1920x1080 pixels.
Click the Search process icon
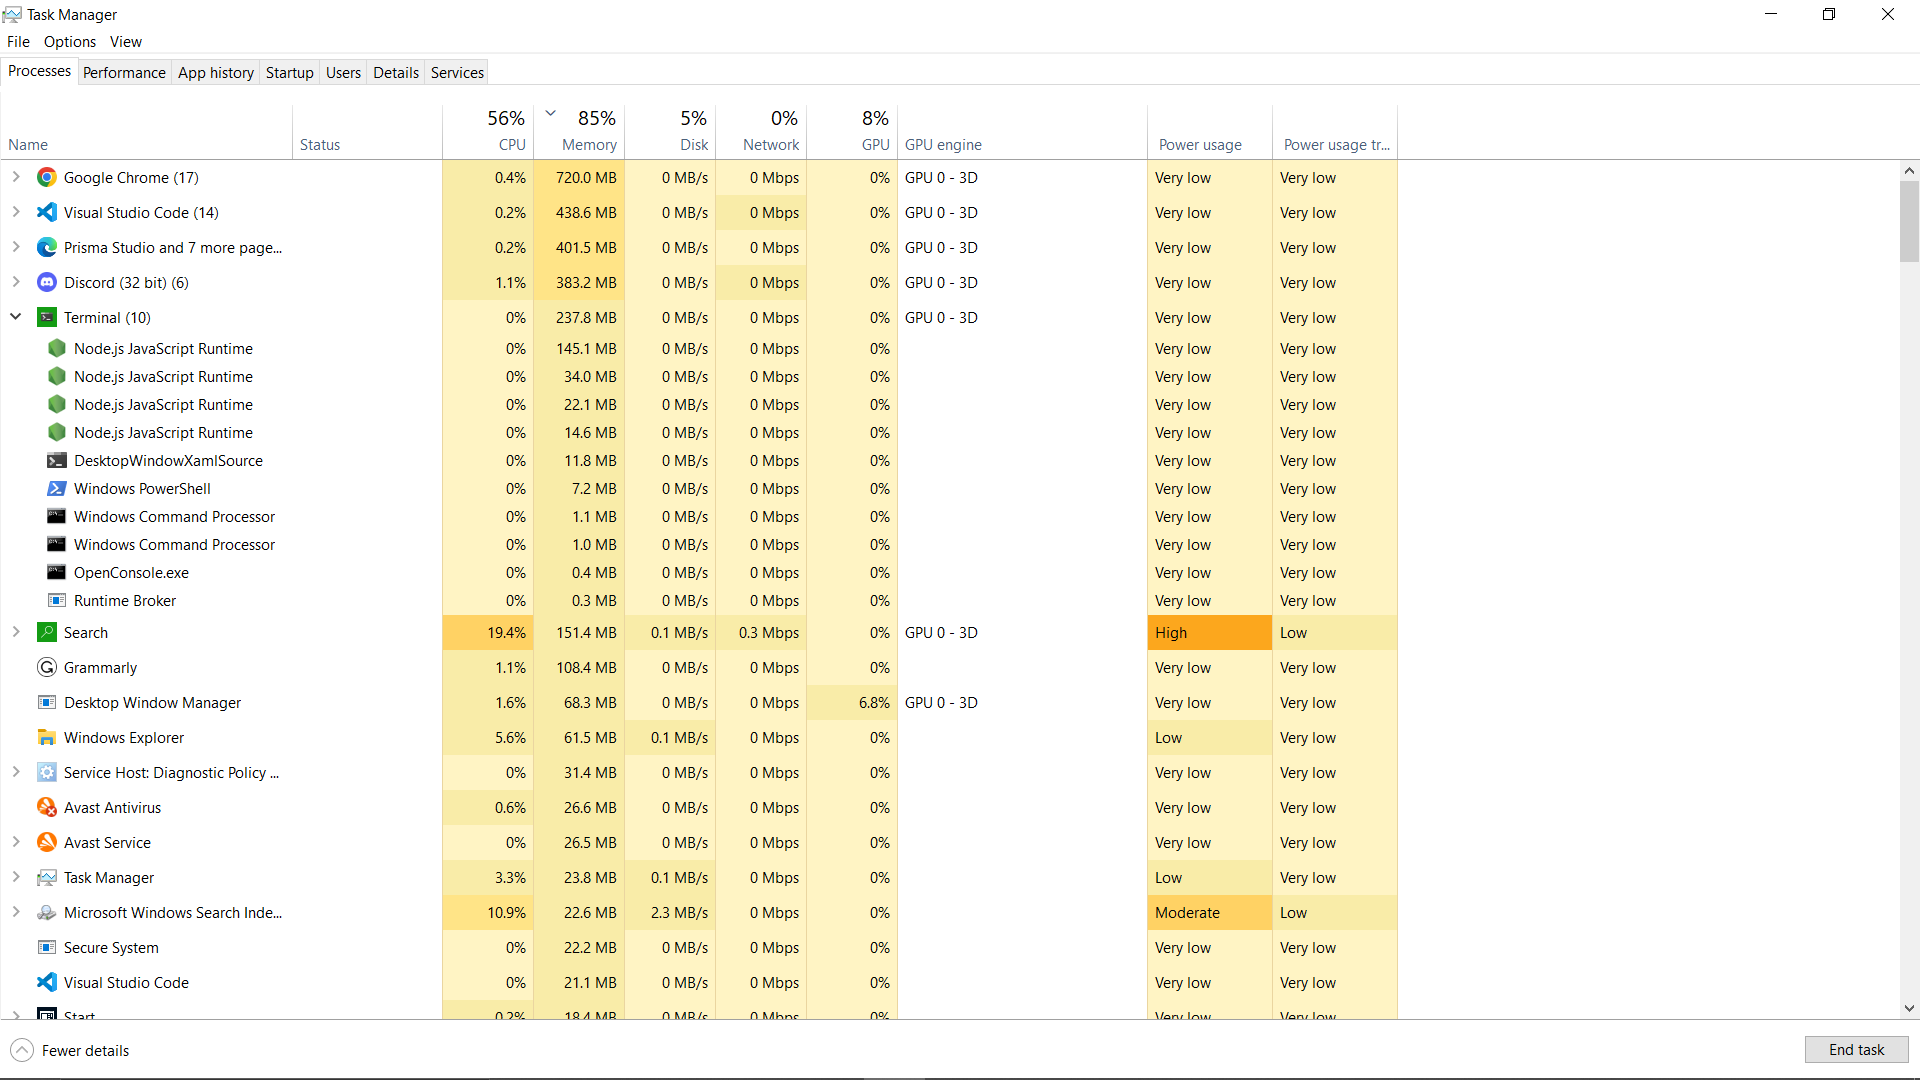tap(47, 633)
